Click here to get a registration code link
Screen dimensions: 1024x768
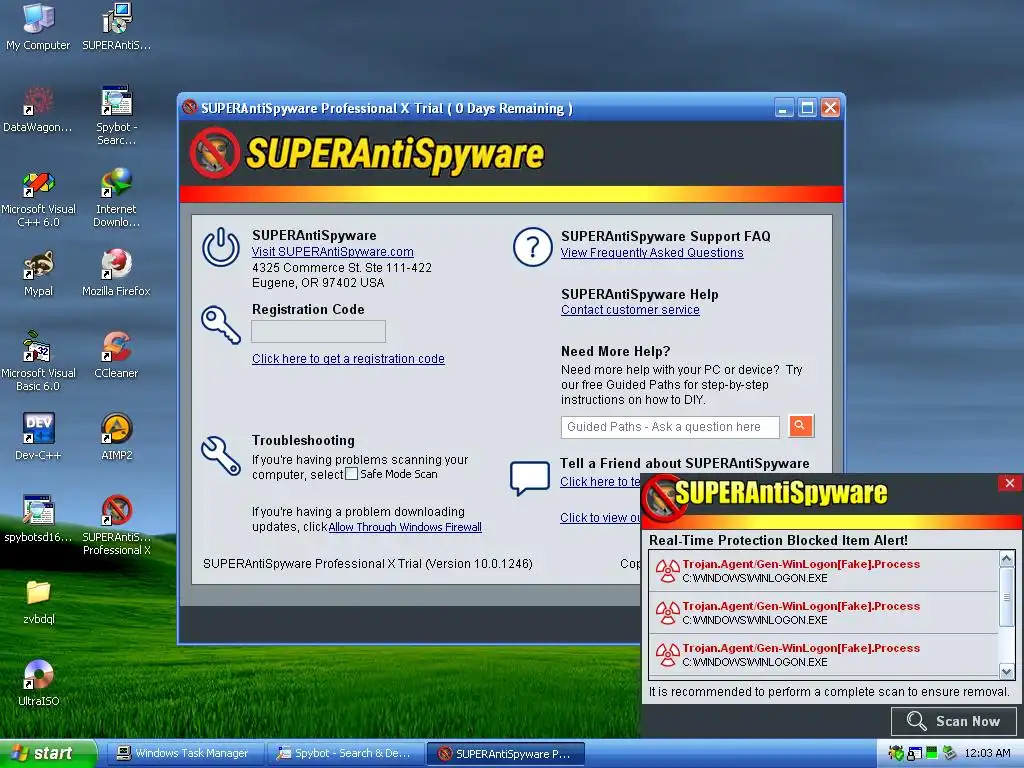(348, 359)
